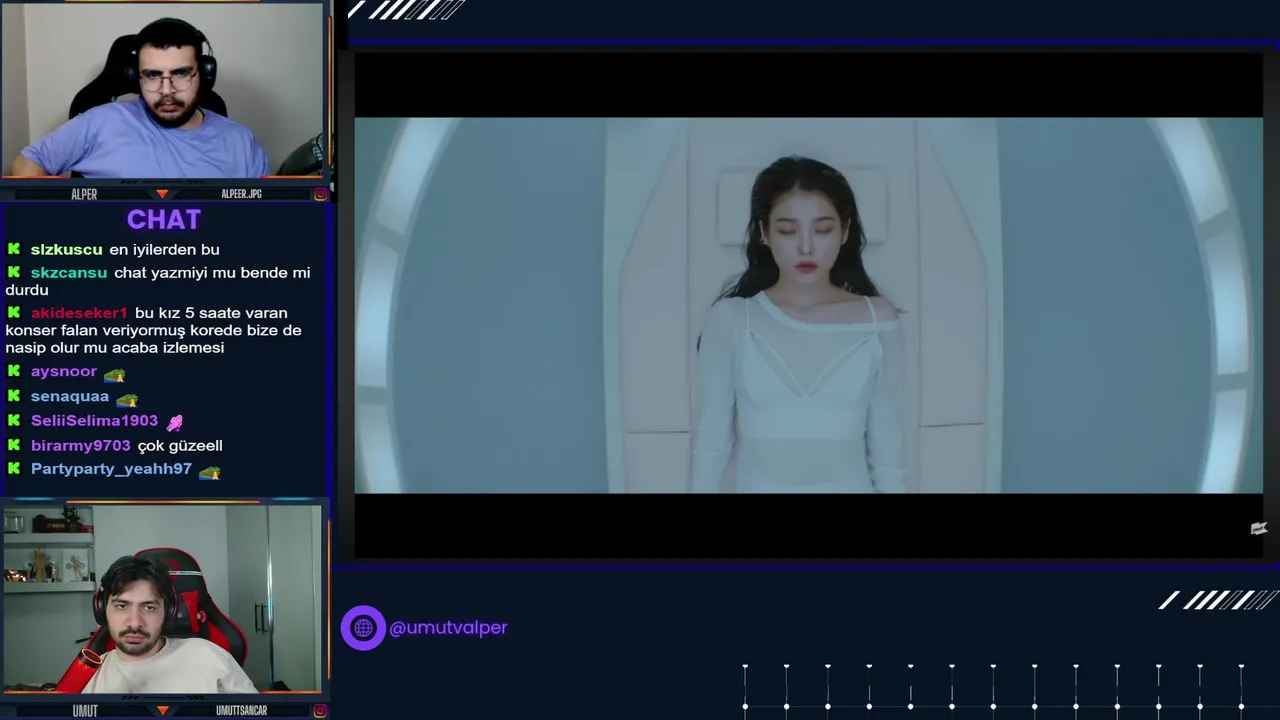Click Umut's webcam feed
The image size is (1280, 720).
[162, 598]
